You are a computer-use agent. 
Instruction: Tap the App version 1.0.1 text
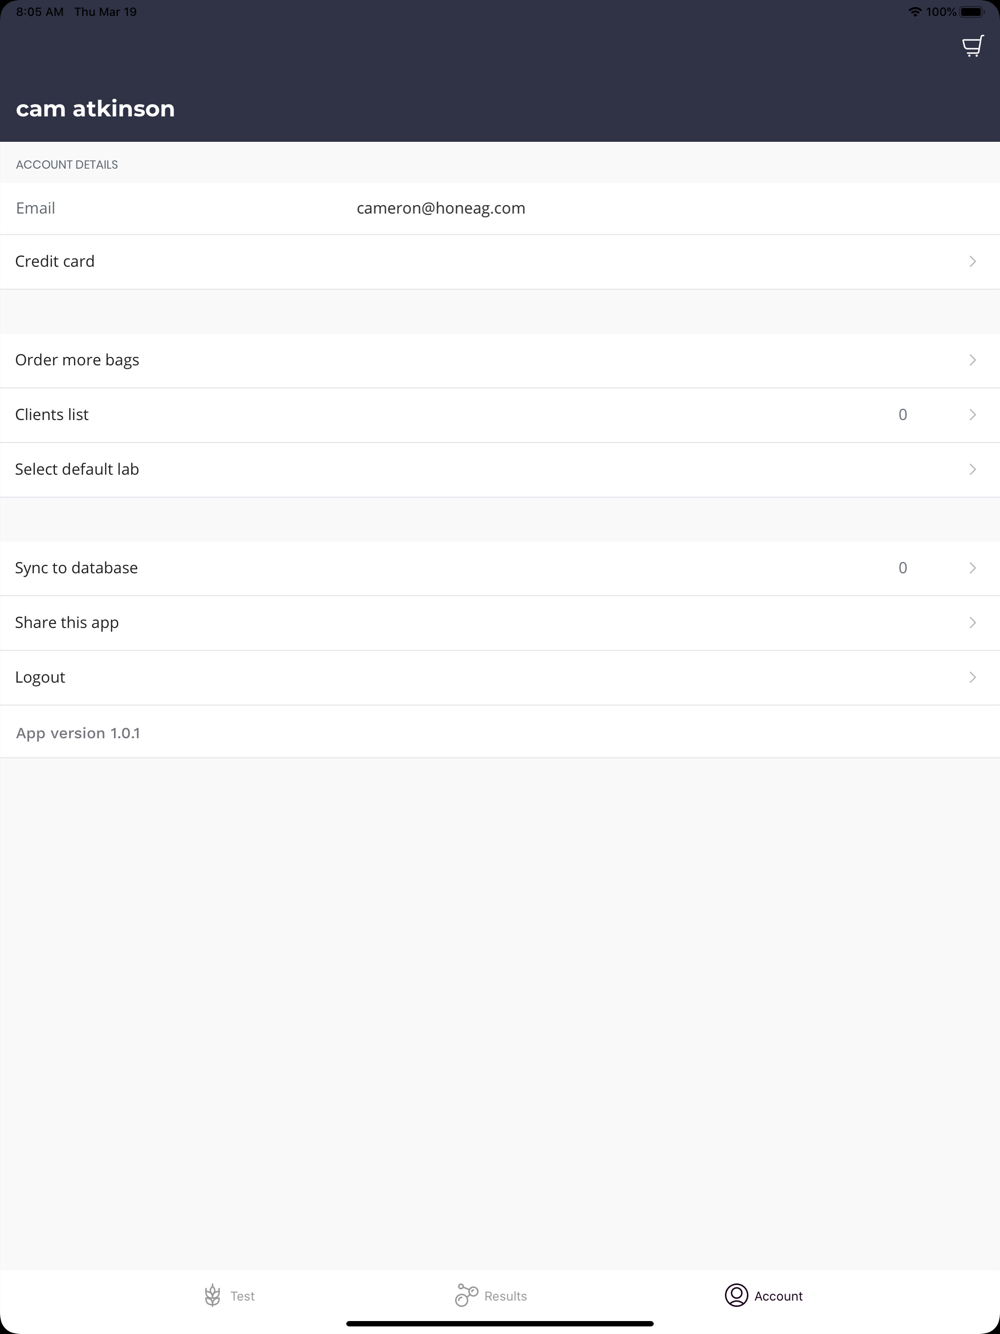tap(78, 733)
